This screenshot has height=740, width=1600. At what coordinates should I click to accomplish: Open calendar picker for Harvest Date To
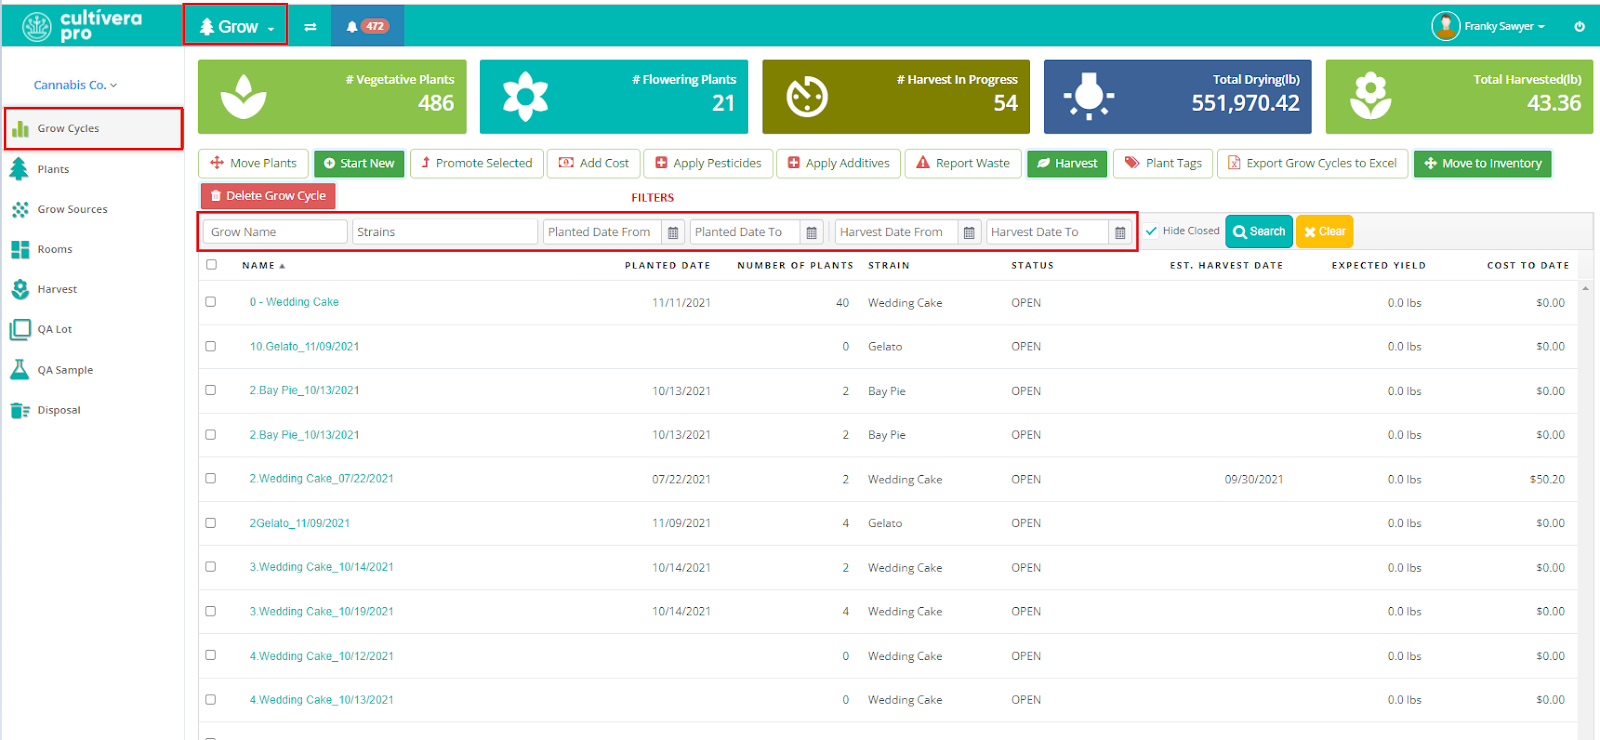[1120, 232]
